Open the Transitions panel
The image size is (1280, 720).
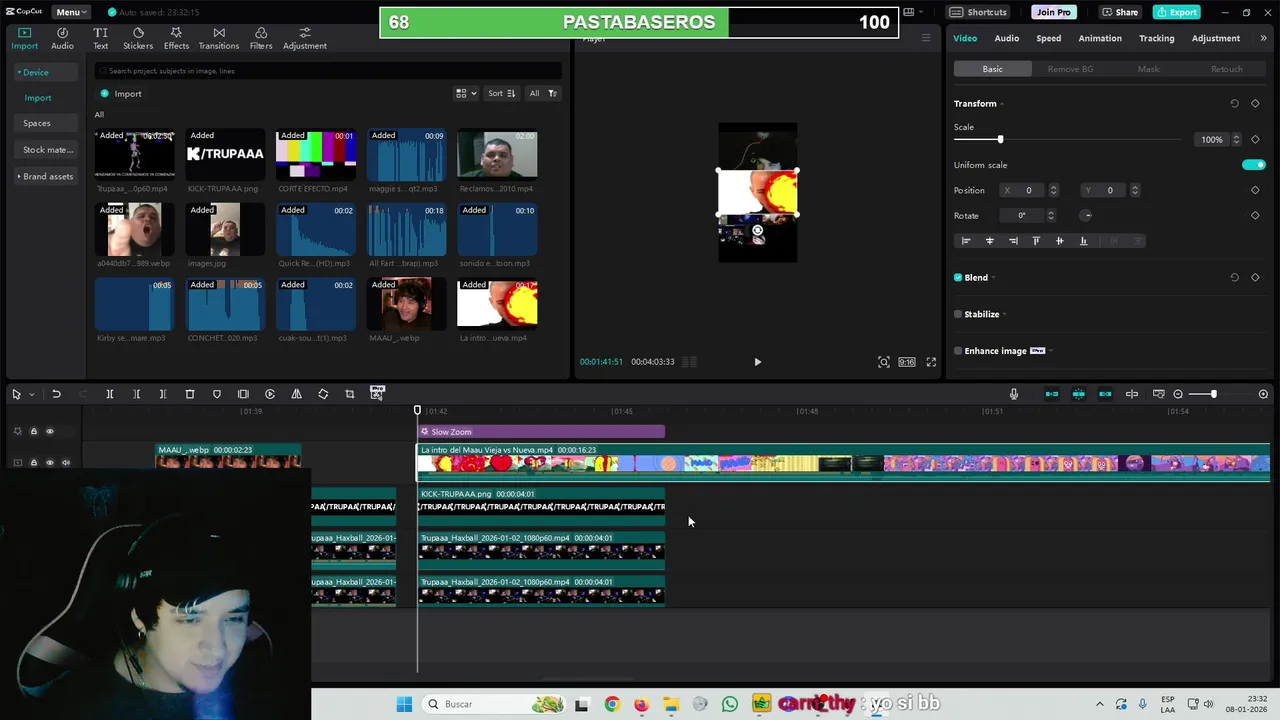pyautogui.click(x=219, y=38)
